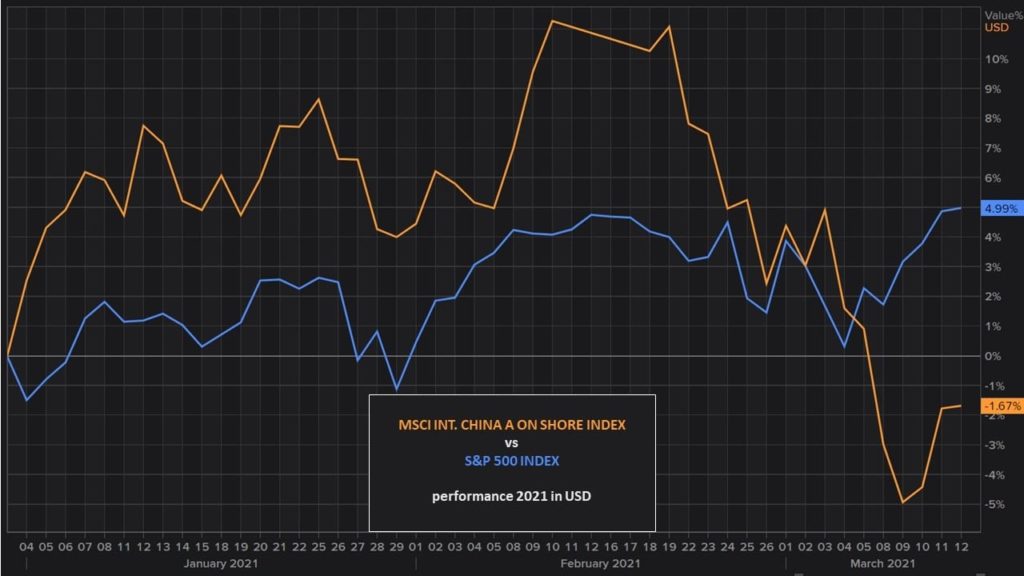Click the -1% y-axis label
Screen dimensions: 1024x576
(x=995, y=386)
